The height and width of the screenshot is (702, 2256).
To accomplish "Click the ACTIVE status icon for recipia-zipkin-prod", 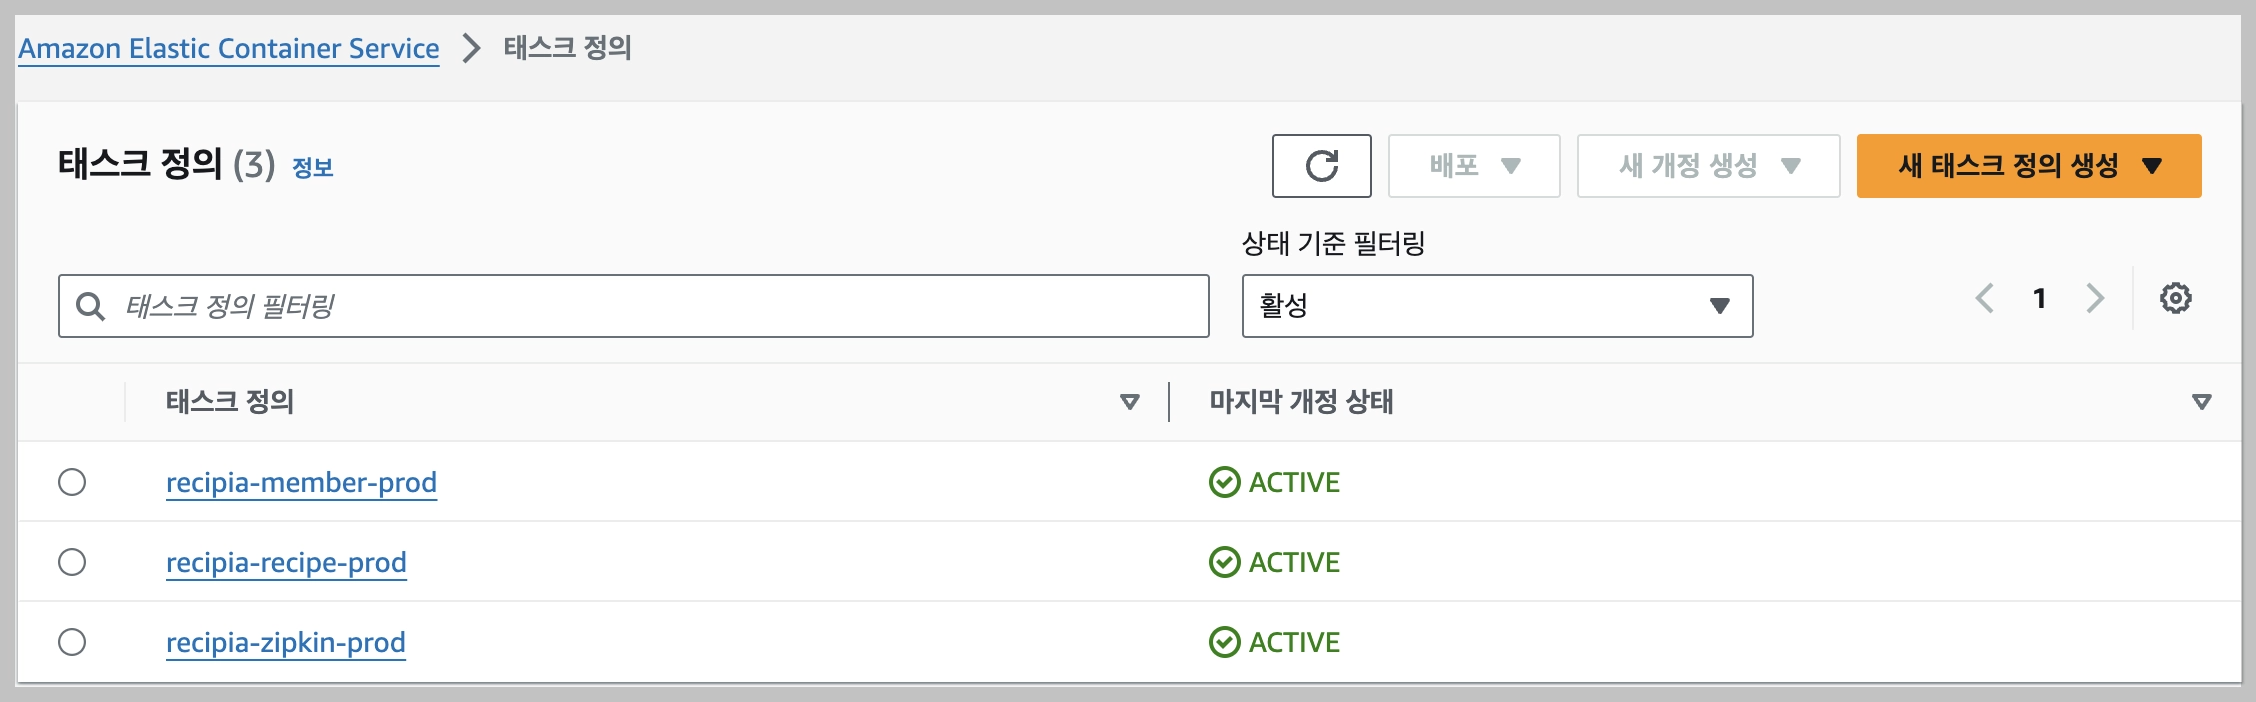I will coord(1224,641).
